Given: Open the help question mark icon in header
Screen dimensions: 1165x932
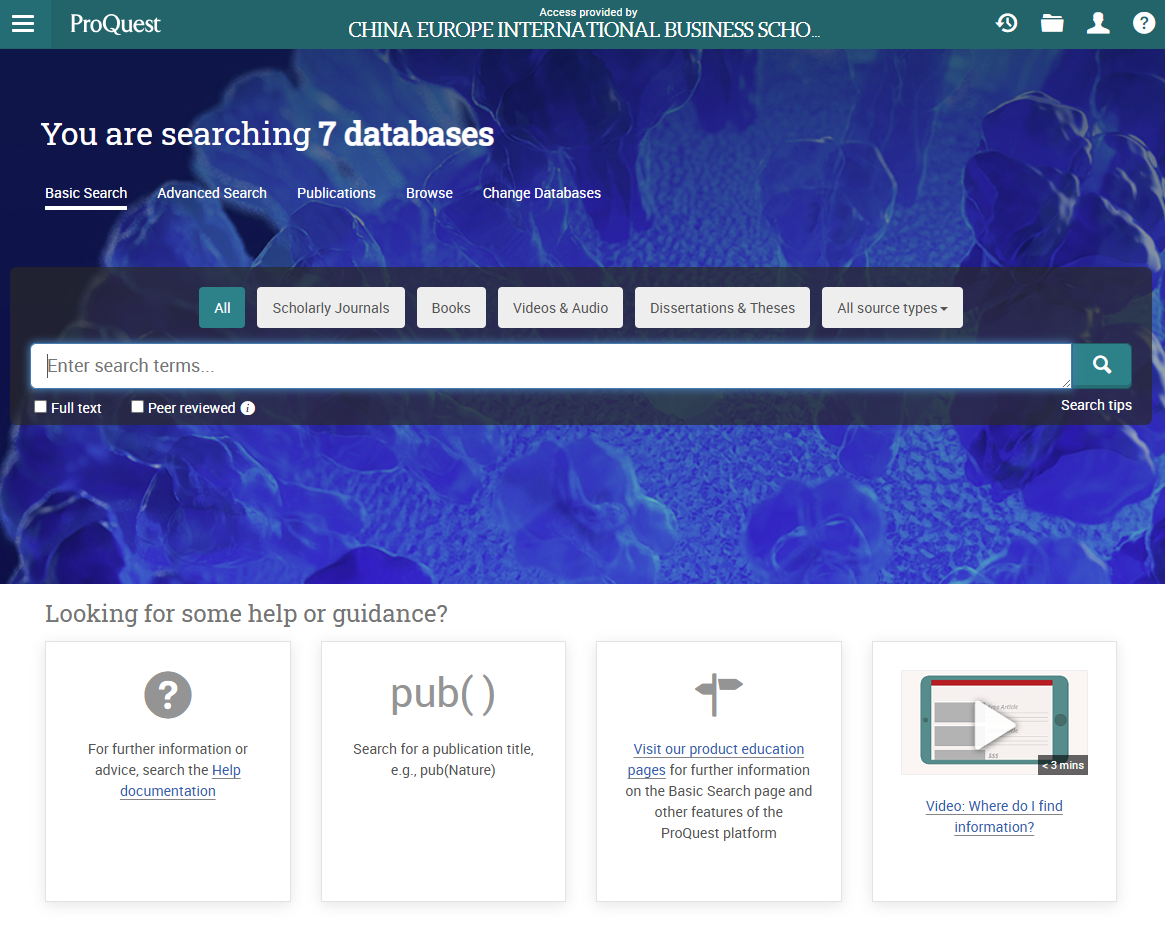Looking at the screenshot, I should tap(1143, 23).
